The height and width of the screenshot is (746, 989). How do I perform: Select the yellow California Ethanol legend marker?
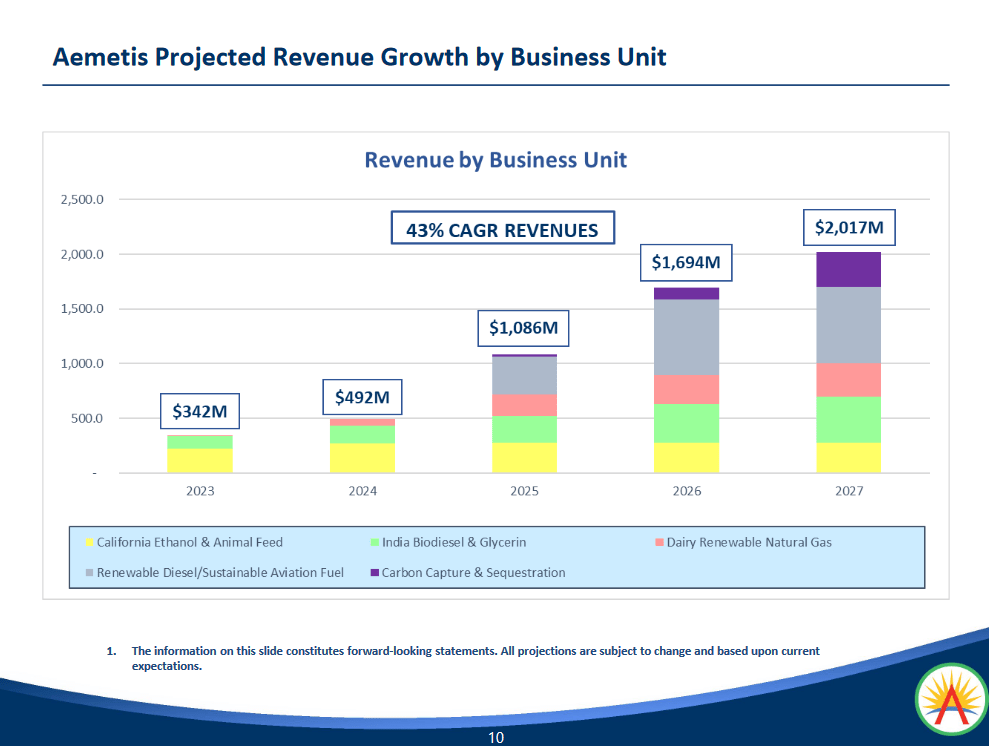(x=88, y=542)
